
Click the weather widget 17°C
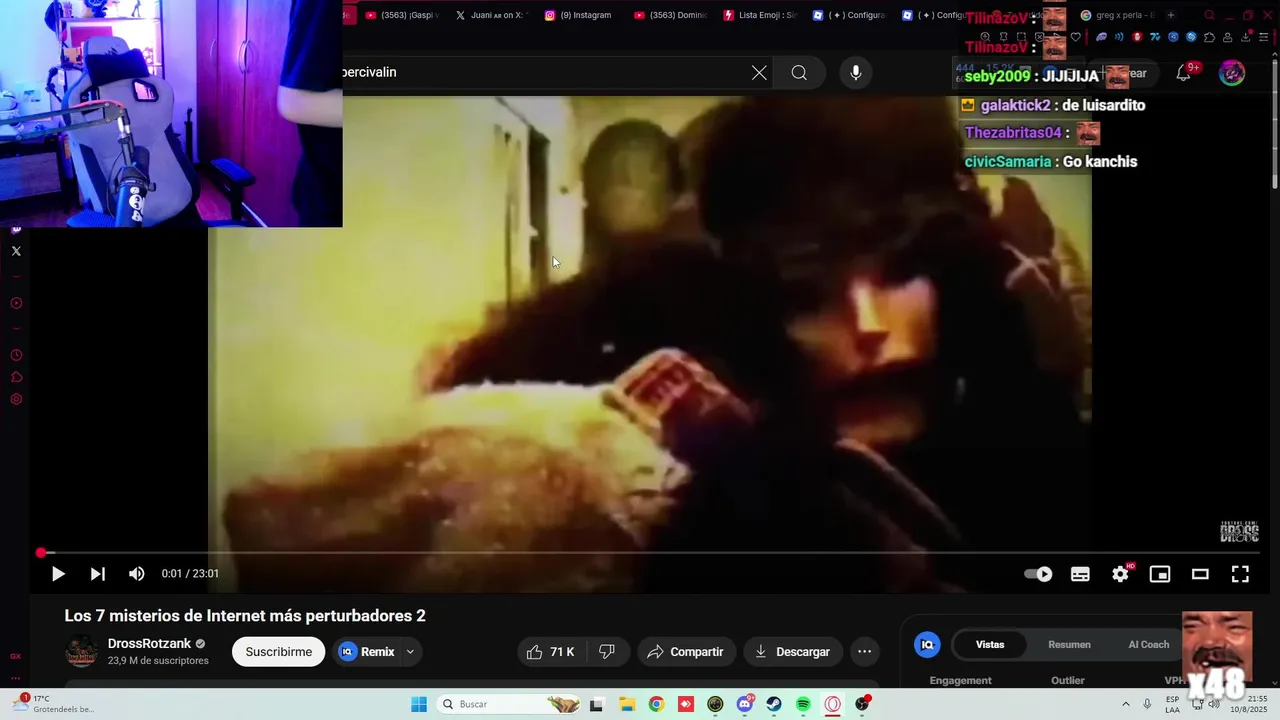(54, 704)
